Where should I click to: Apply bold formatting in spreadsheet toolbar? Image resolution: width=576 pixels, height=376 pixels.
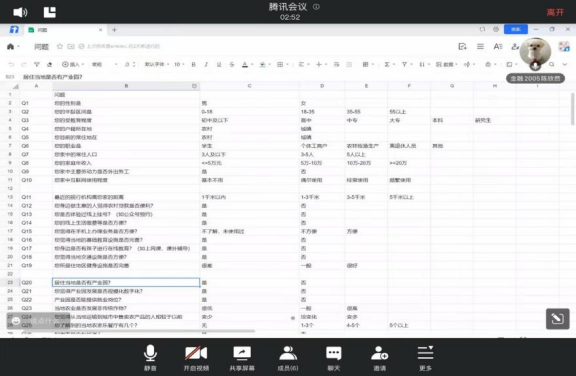(193, 64)
